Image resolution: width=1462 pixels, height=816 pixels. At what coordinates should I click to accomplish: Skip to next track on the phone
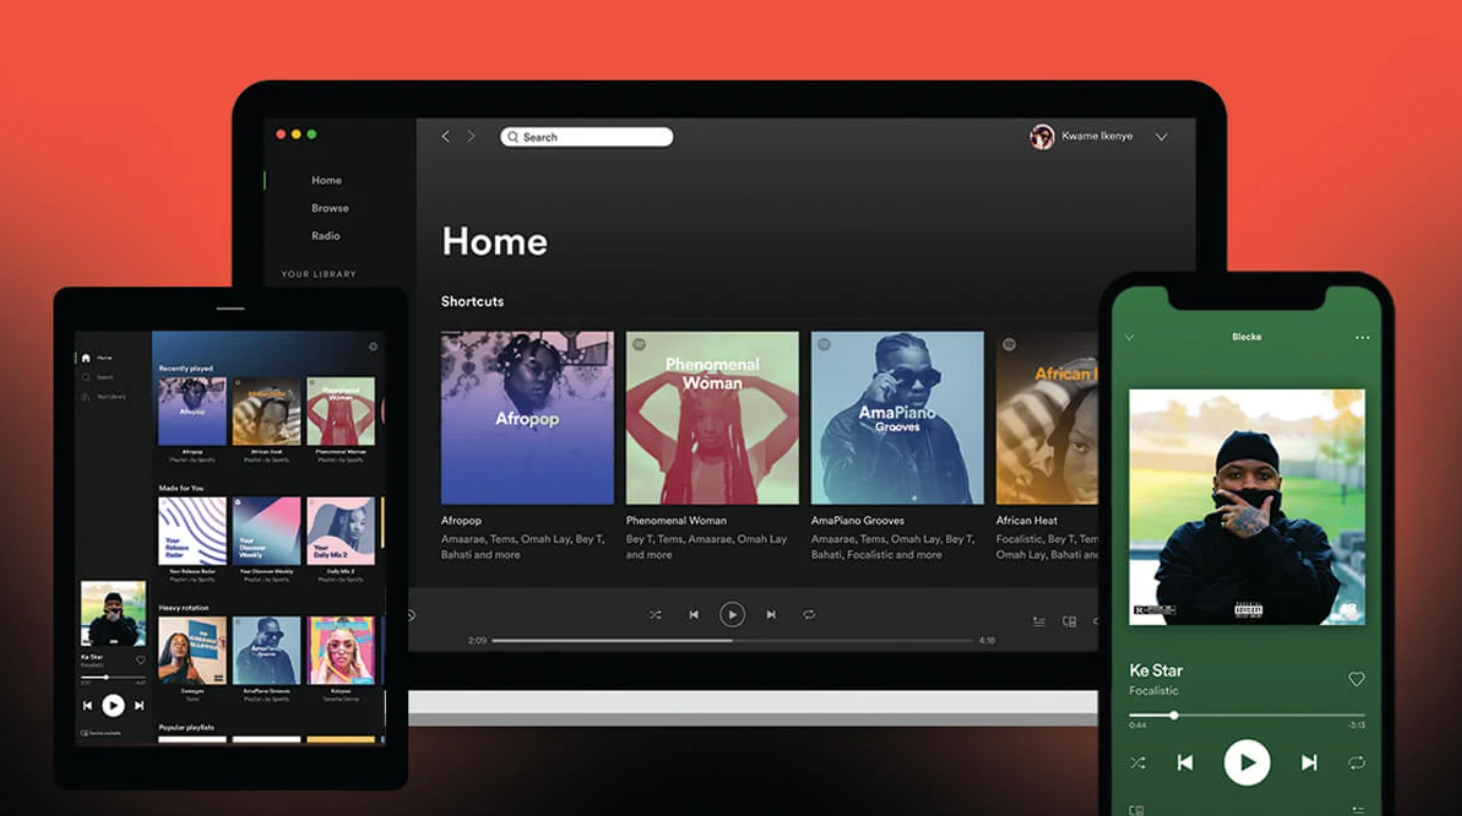click(x=1309, y=762)
